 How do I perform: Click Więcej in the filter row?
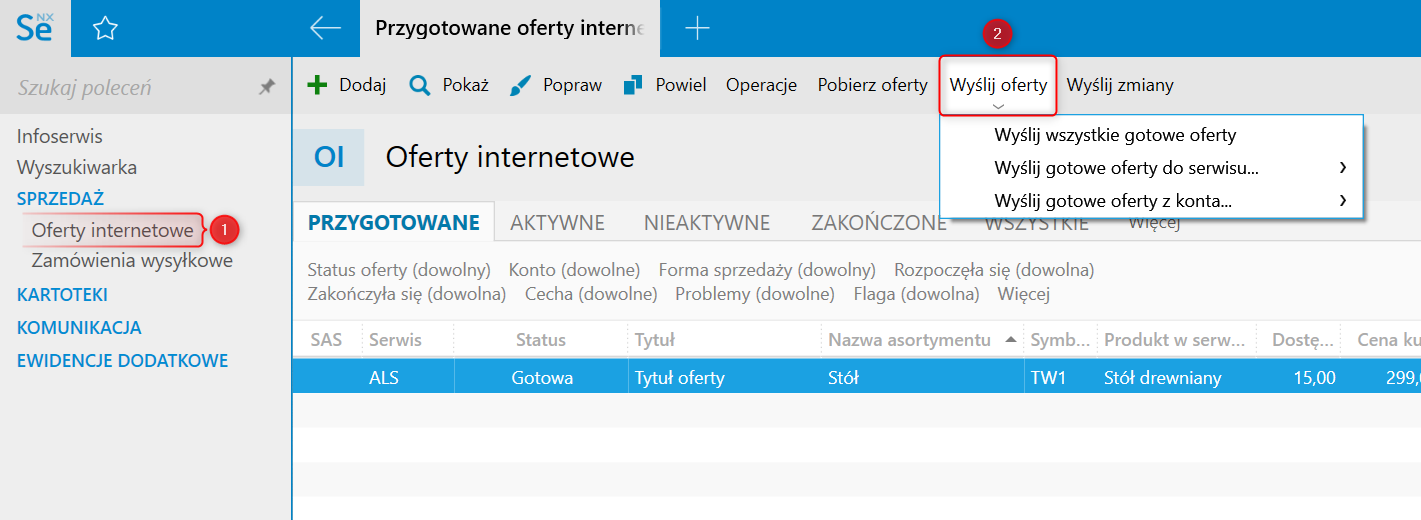(x=1024, y=294)
